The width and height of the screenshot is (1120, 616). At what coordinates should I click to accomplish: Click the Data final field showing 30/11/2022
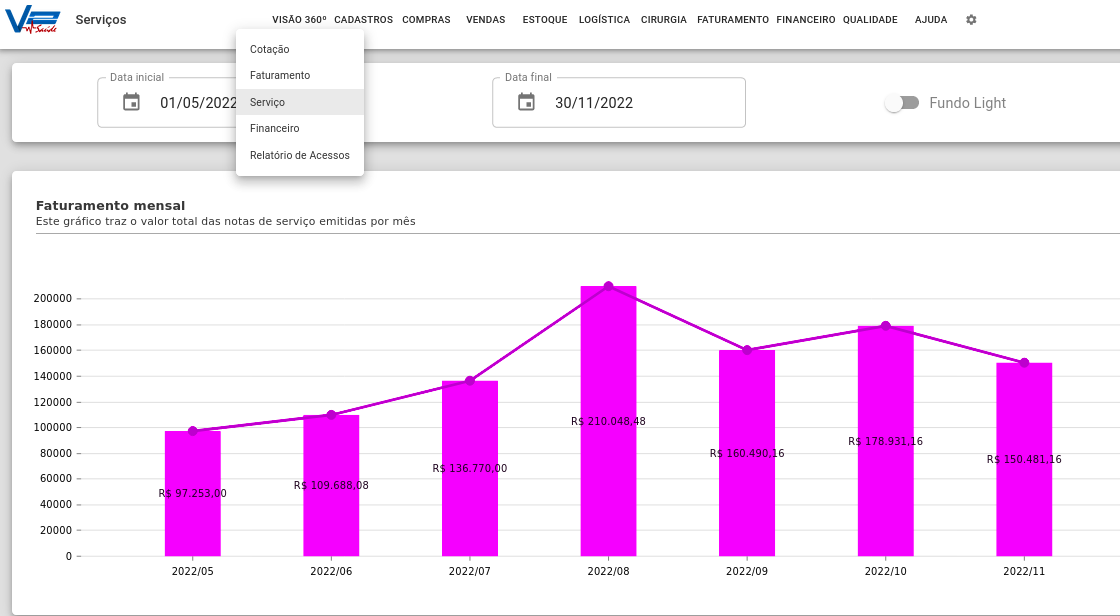[619, 102]
